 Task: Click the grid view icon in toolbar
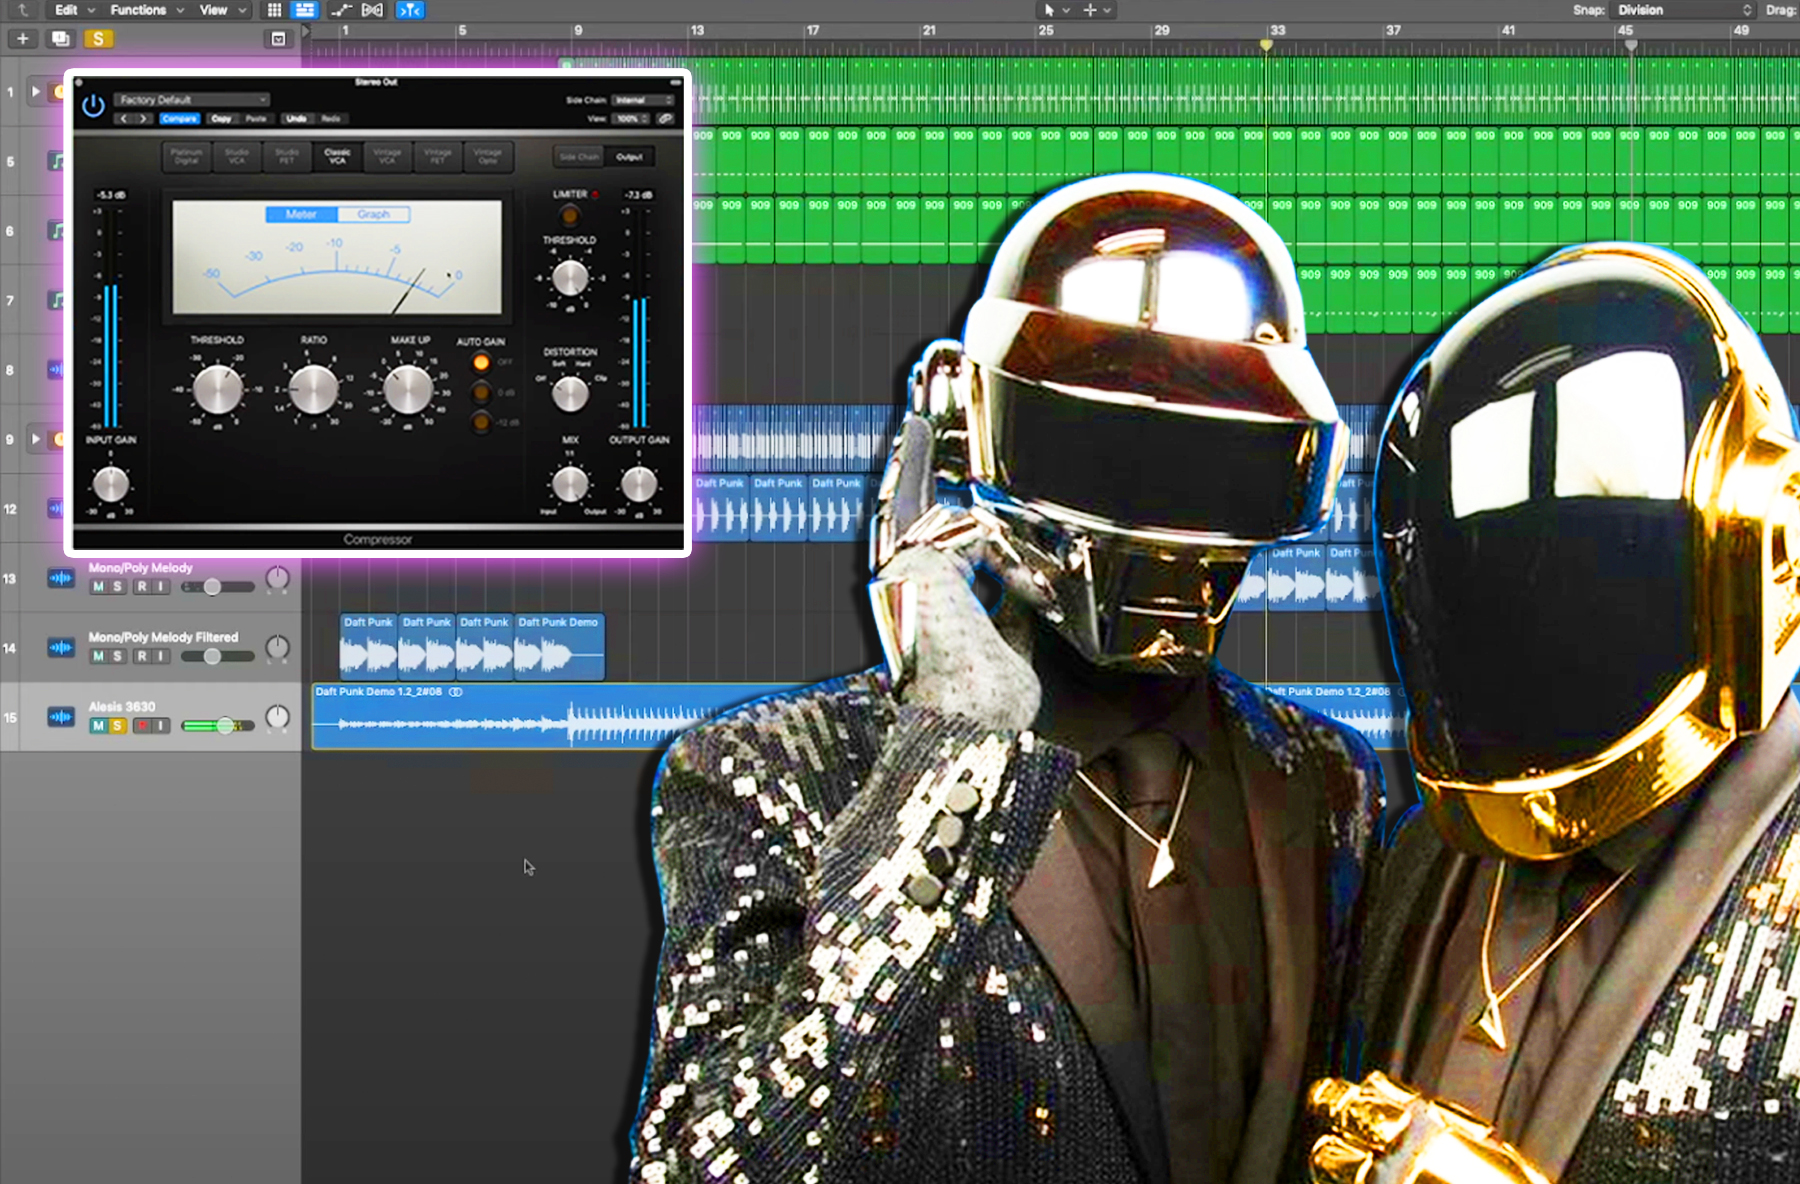pos(274,10)
